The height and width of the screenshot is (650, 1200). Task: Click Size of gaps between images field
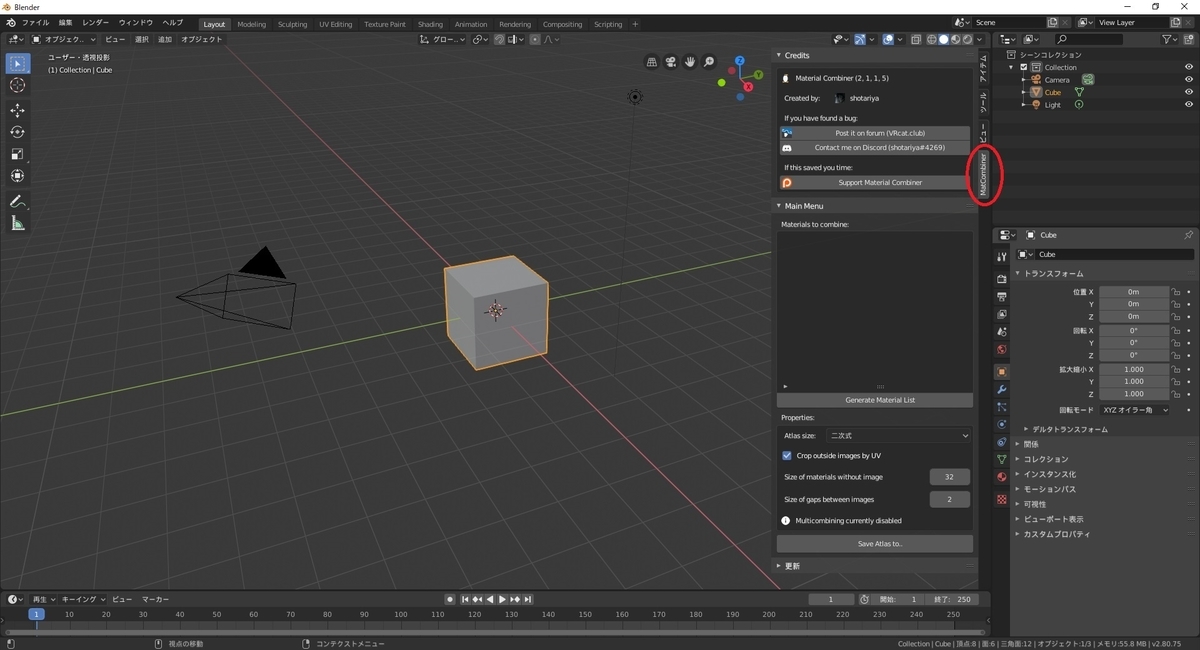click(950, 499)
